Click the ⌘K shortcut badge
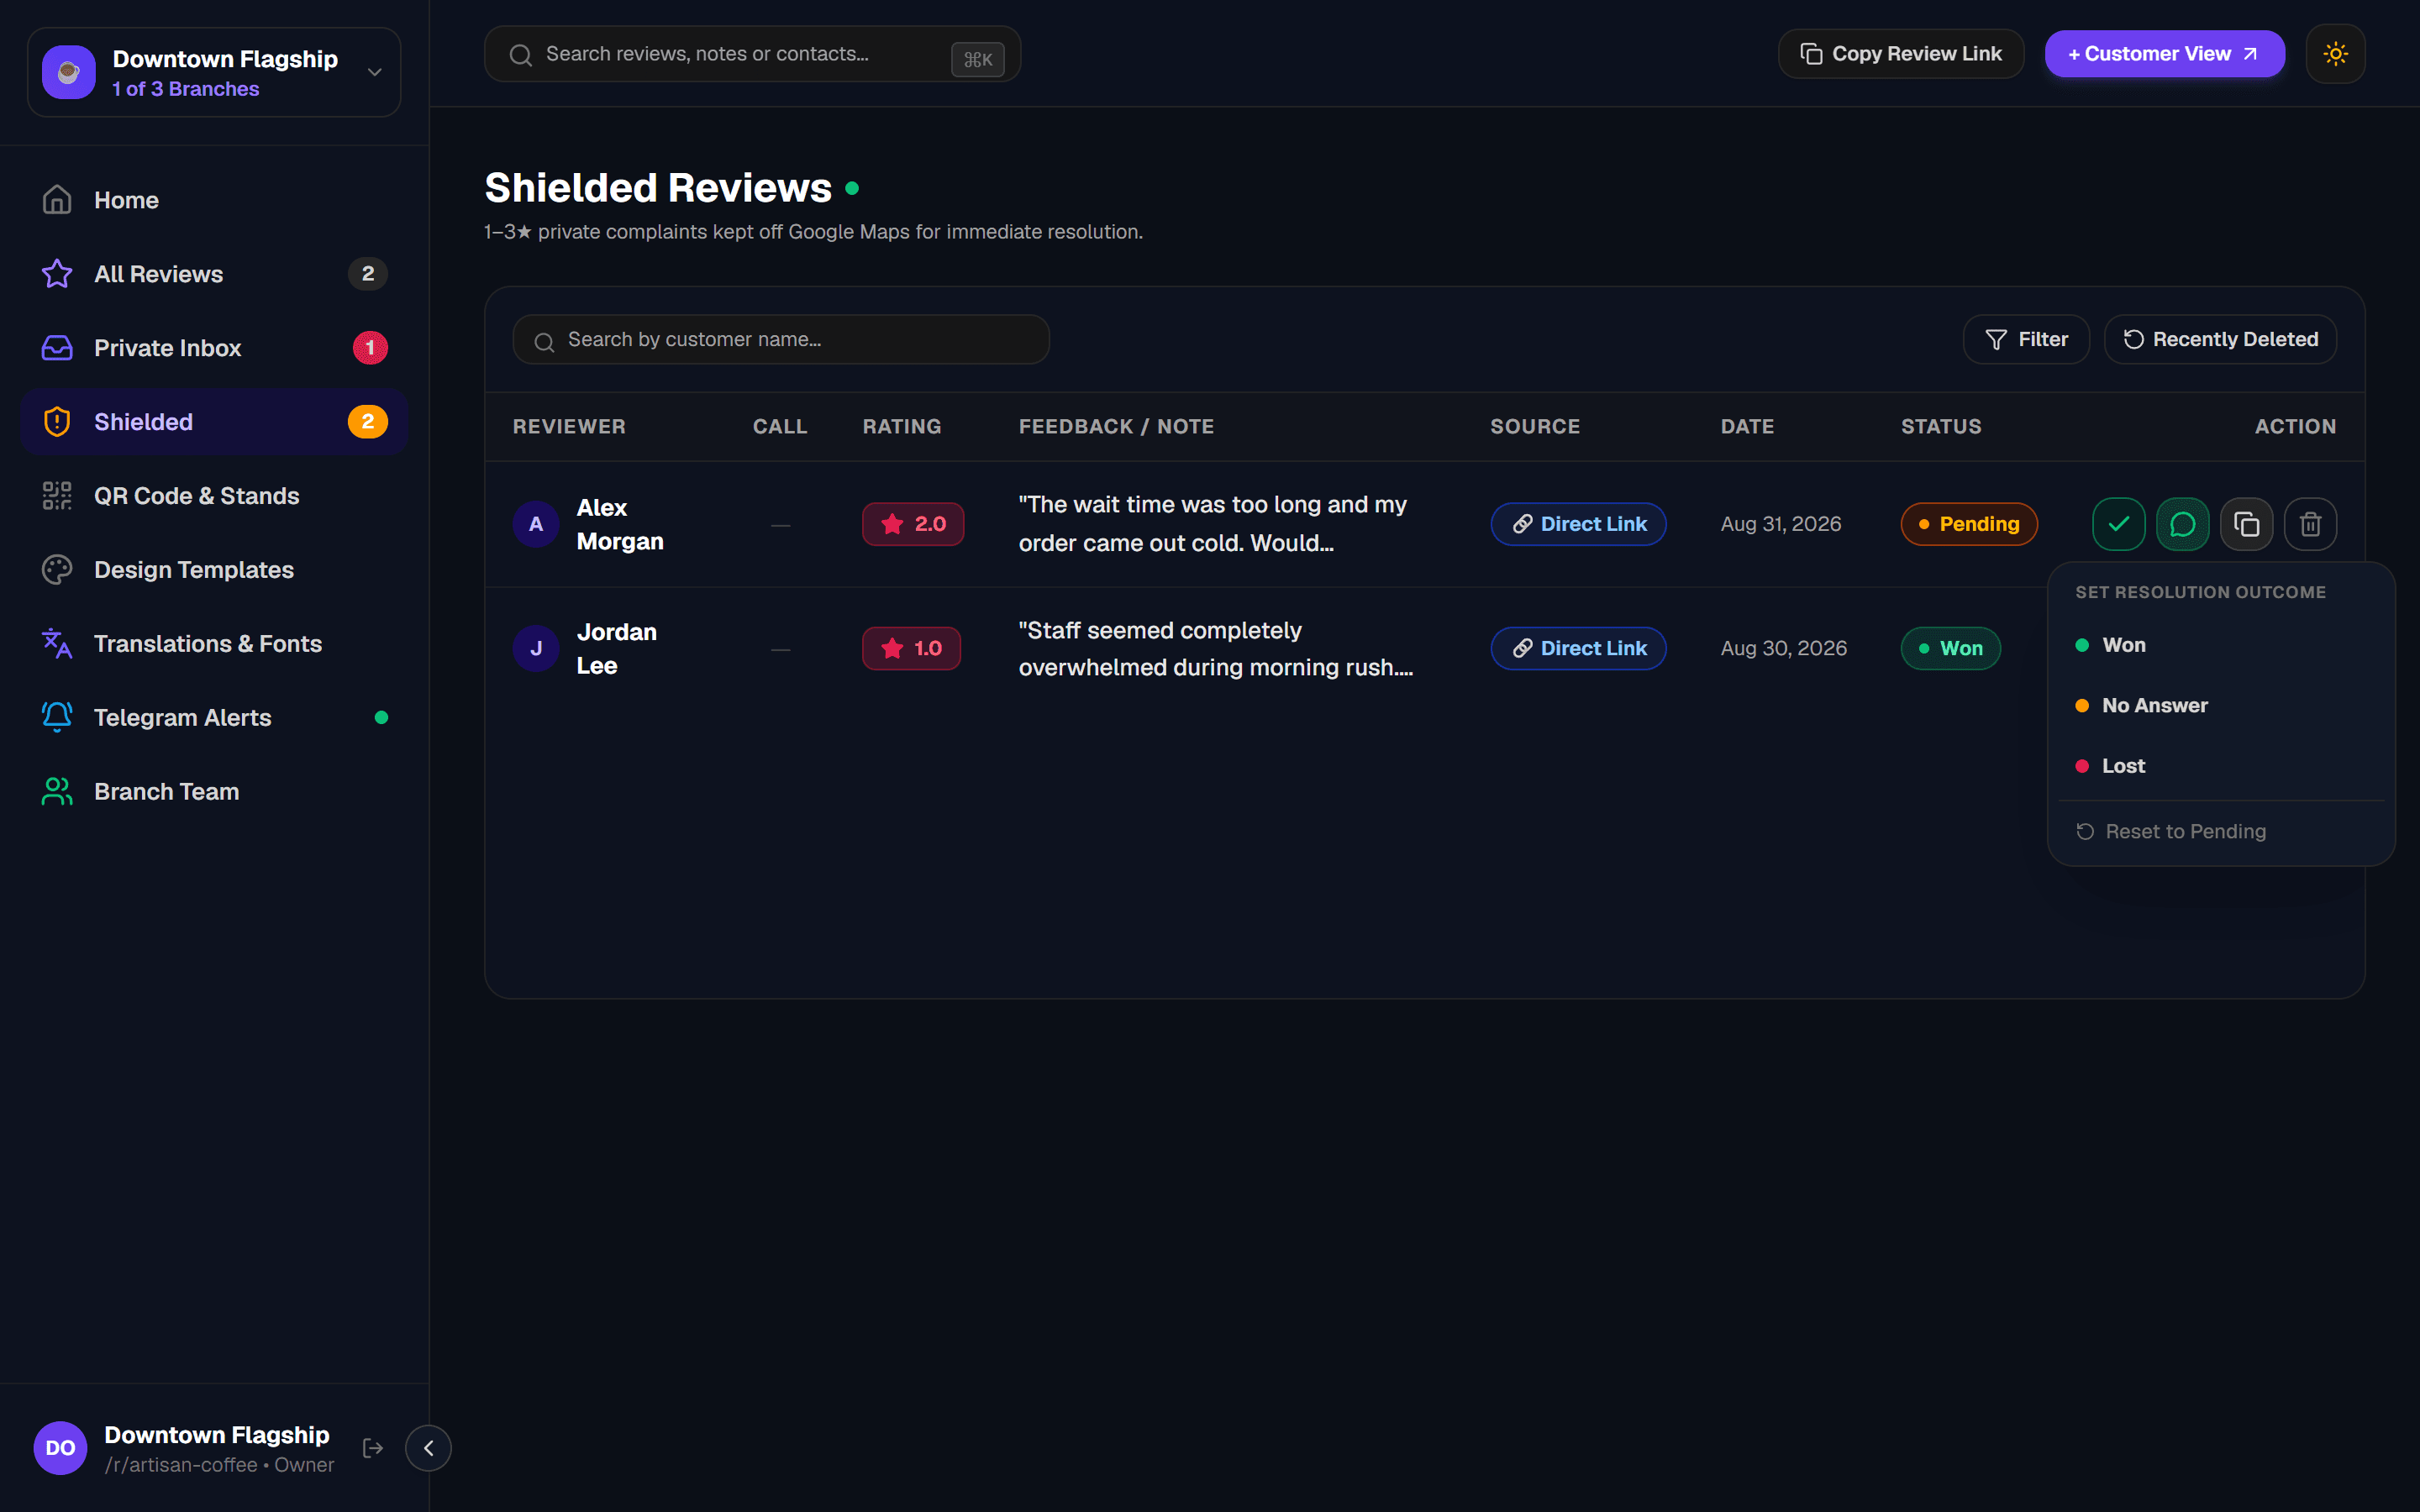The image size is (2420, 1512). pyautogui.click(x=977, y=60)
